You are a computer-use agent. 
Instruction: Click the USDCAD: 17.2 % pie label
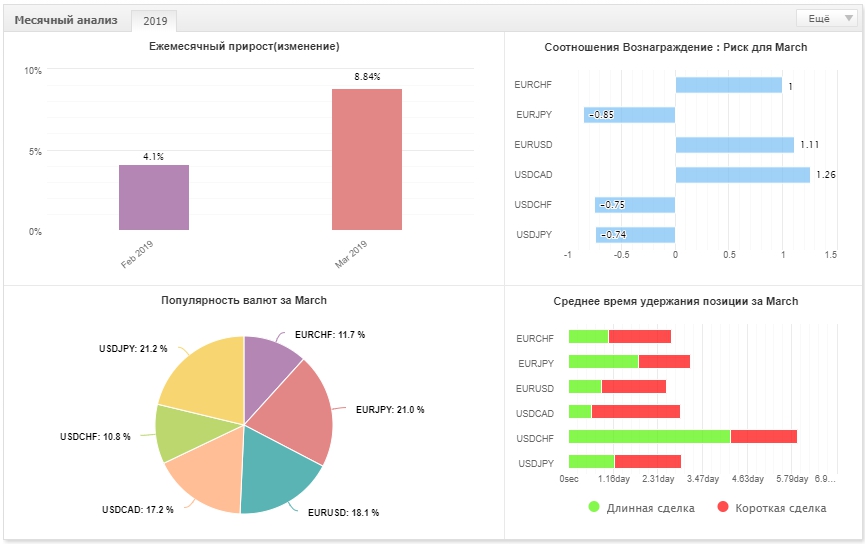(x=137, y=510)
